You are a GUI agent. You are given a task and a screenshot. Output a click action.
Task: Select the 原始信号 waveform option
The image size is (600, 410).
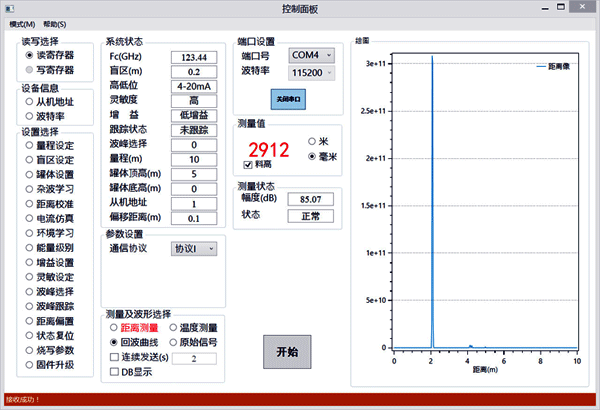pos(174,342)
